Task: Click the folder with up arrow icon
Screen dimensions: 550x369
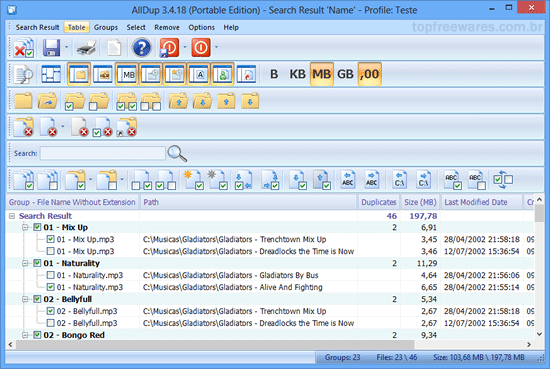Action: click(178, 101)
